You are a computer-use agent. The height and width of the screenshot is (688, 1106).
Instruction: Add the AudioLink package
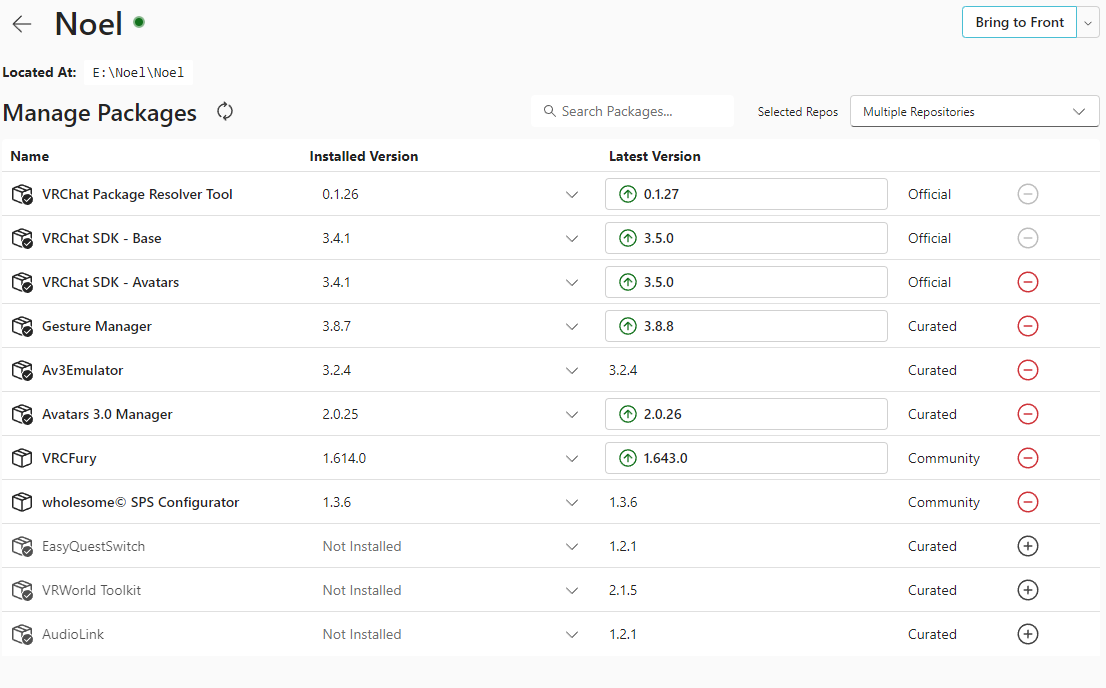[1028, 634]
